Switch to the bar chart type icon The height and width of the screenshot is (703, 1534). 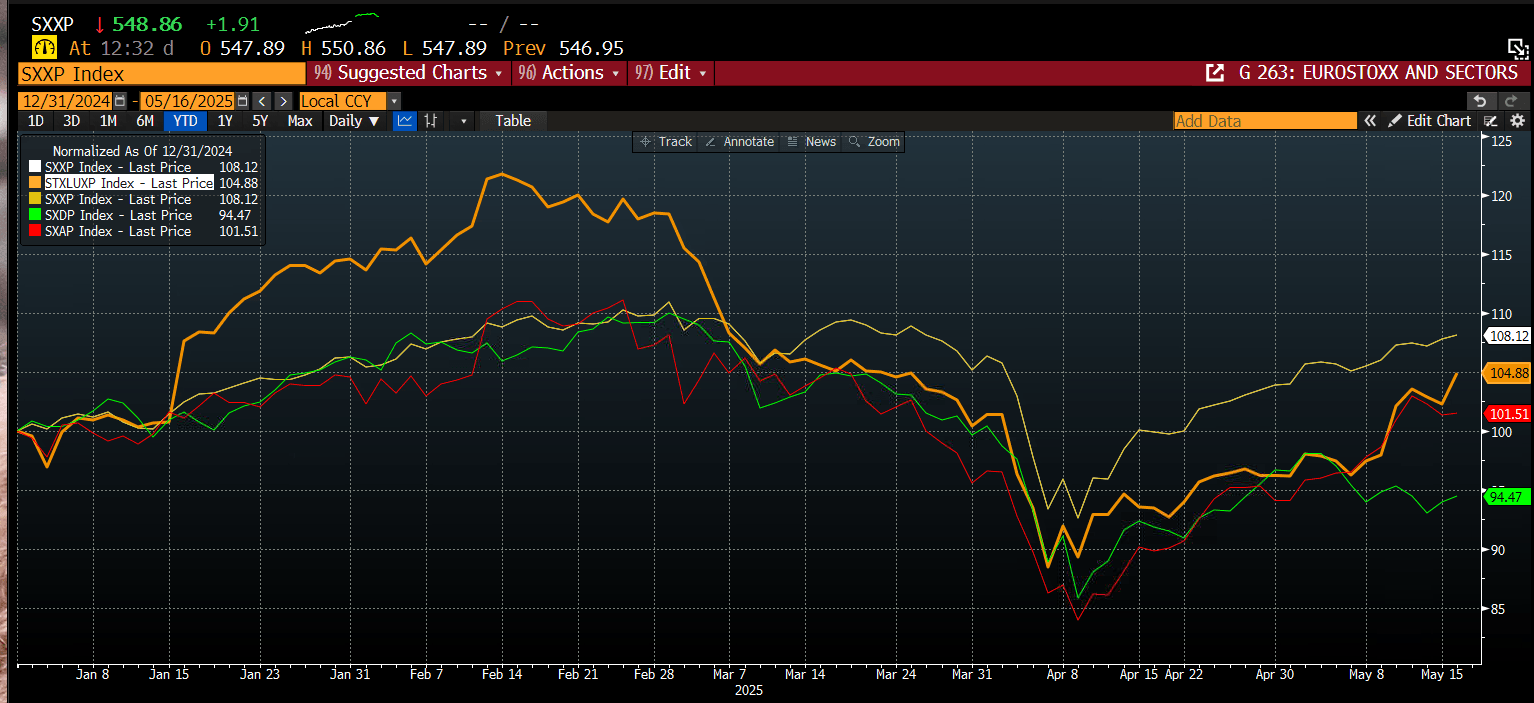tap(432, 121)
